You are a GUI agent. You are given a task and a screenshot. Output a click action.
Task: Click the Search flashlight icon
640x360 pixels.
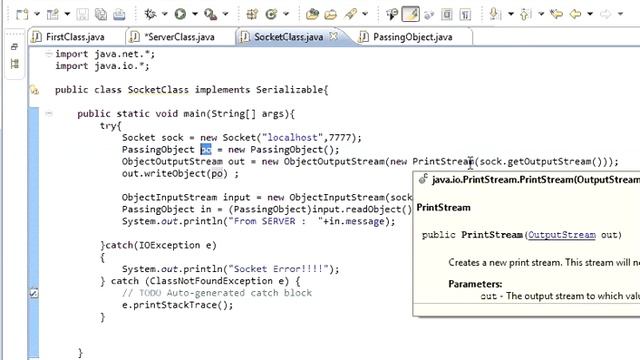351,14
